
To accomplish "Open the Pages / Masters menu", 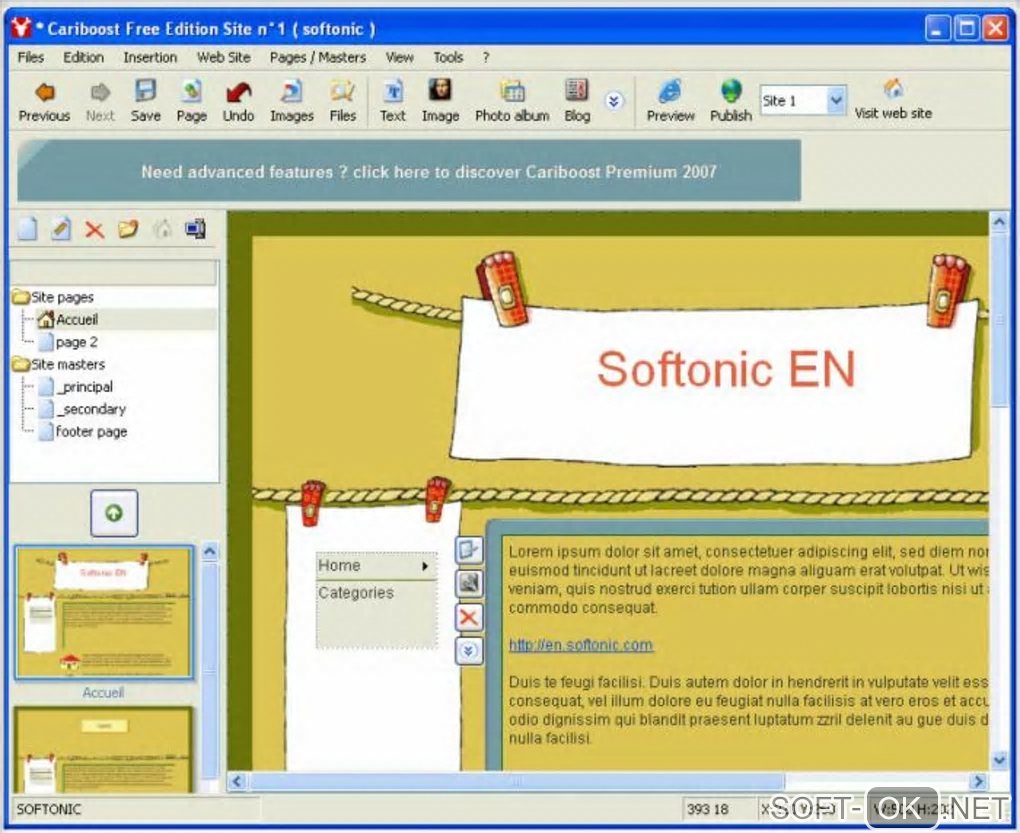I will click(x=318, y=57).
